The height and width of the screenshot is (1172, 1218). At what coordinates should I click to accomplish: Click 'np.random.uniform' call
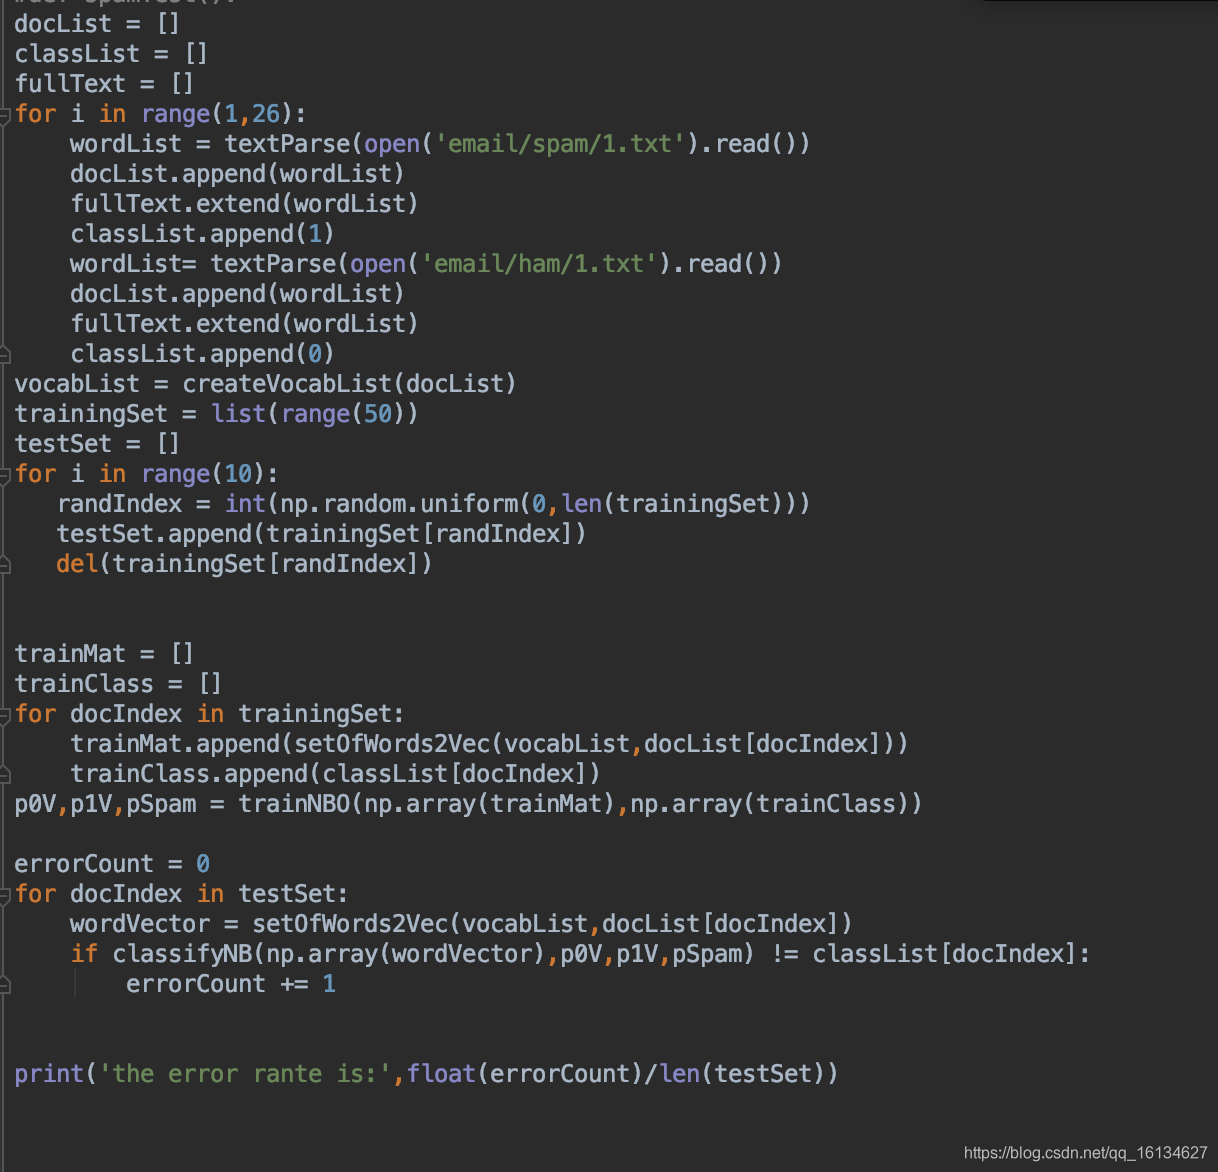coord(399,504)
